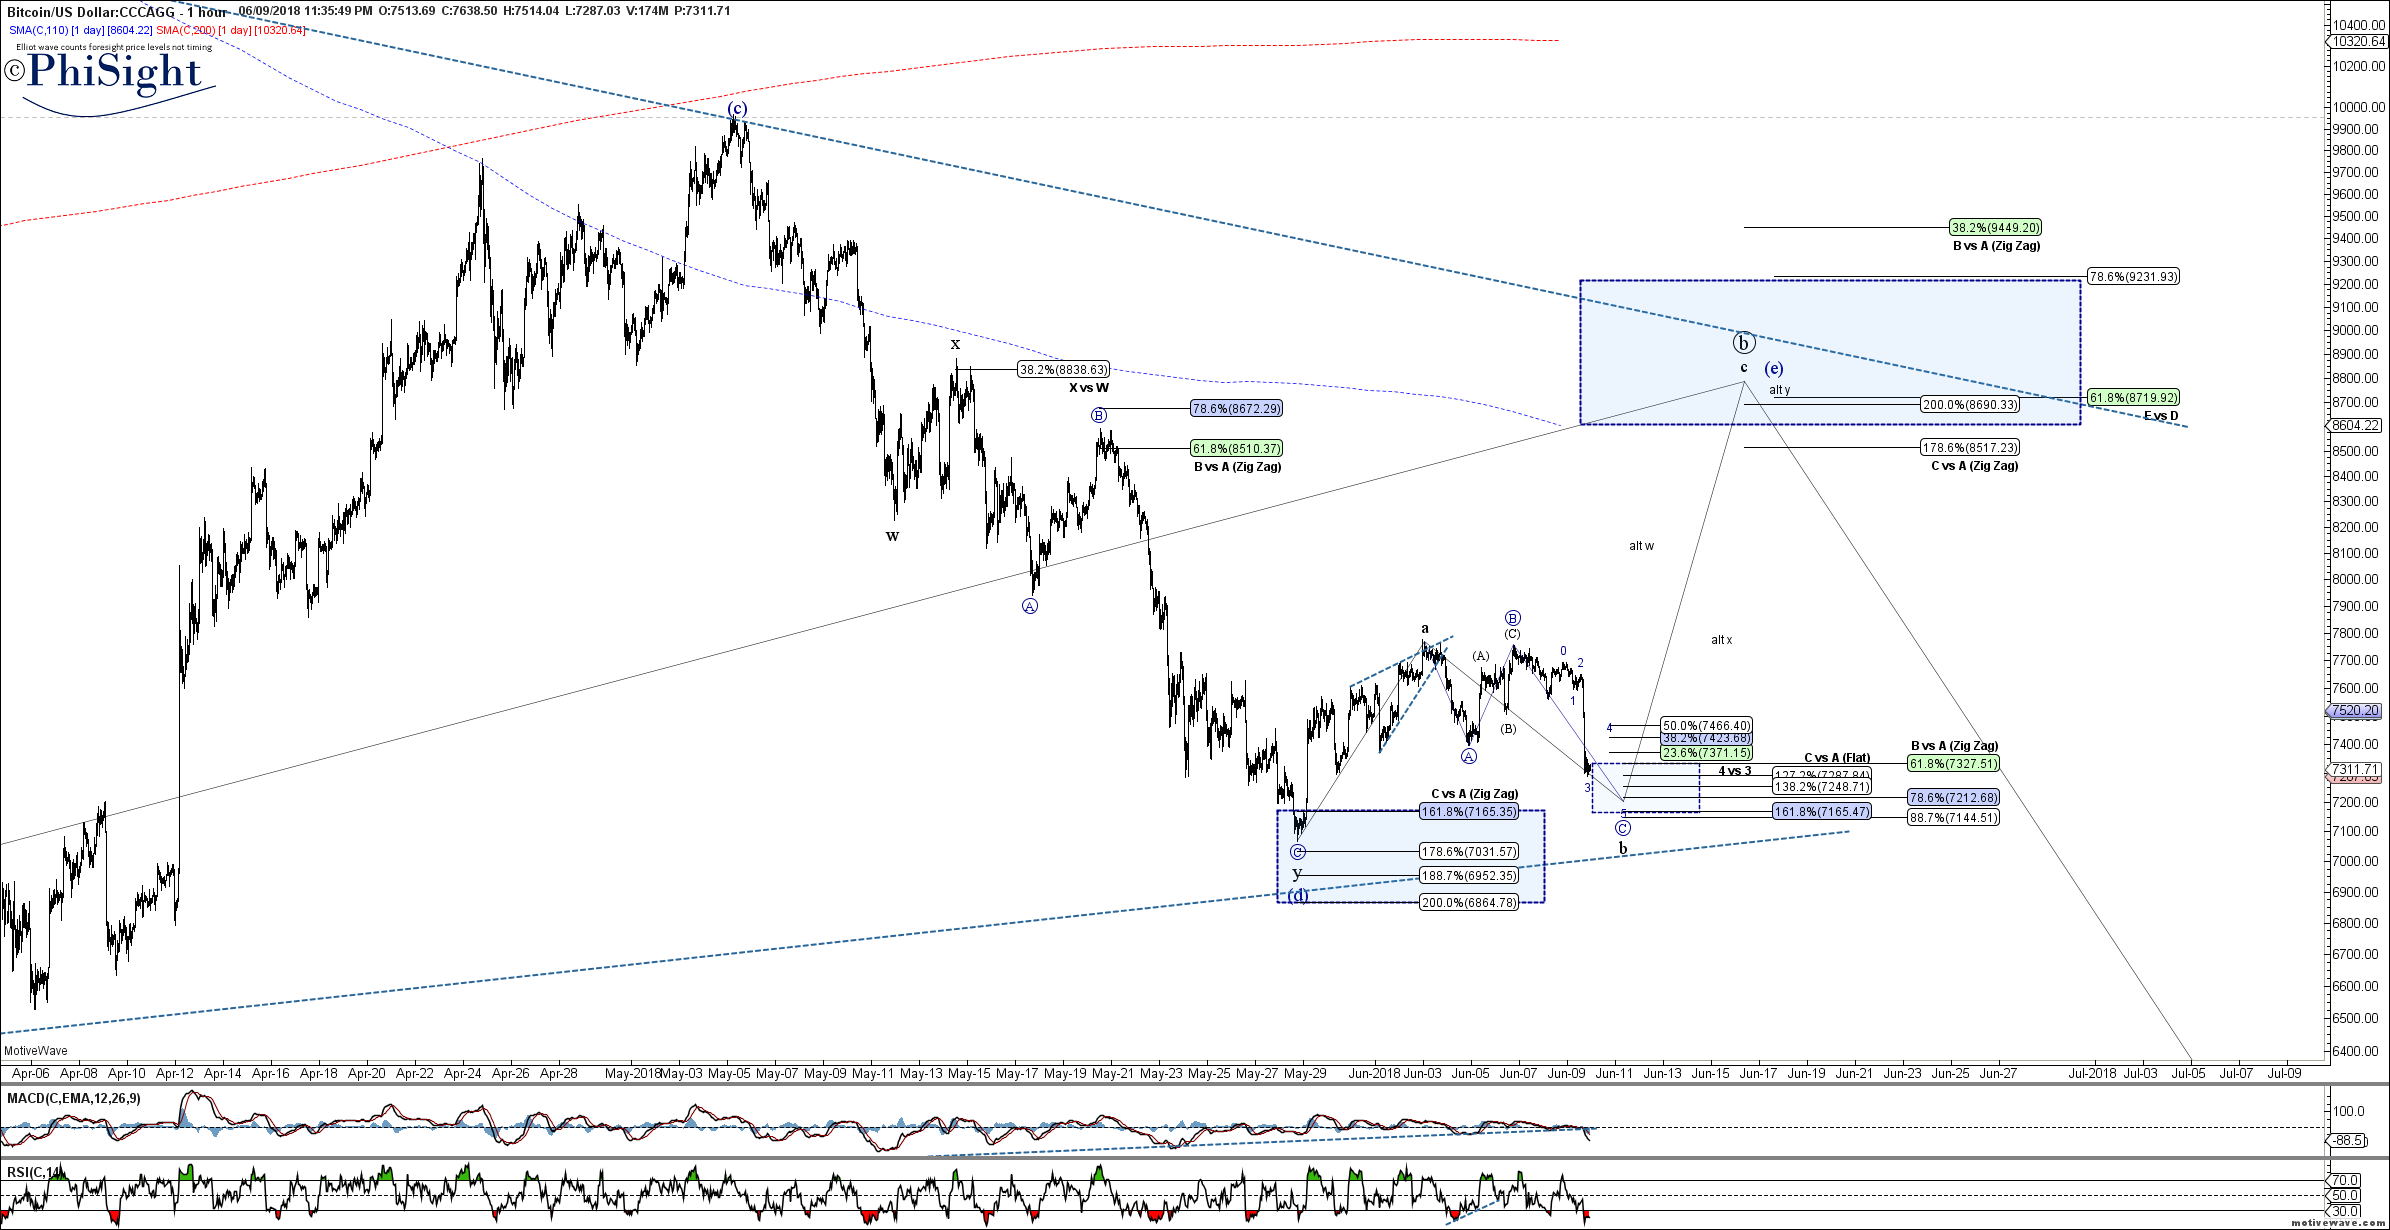Click the 8604.22 SMA price axis tag
This screenshot has height=1230, width=2390.
click(x=2357, y=425)
